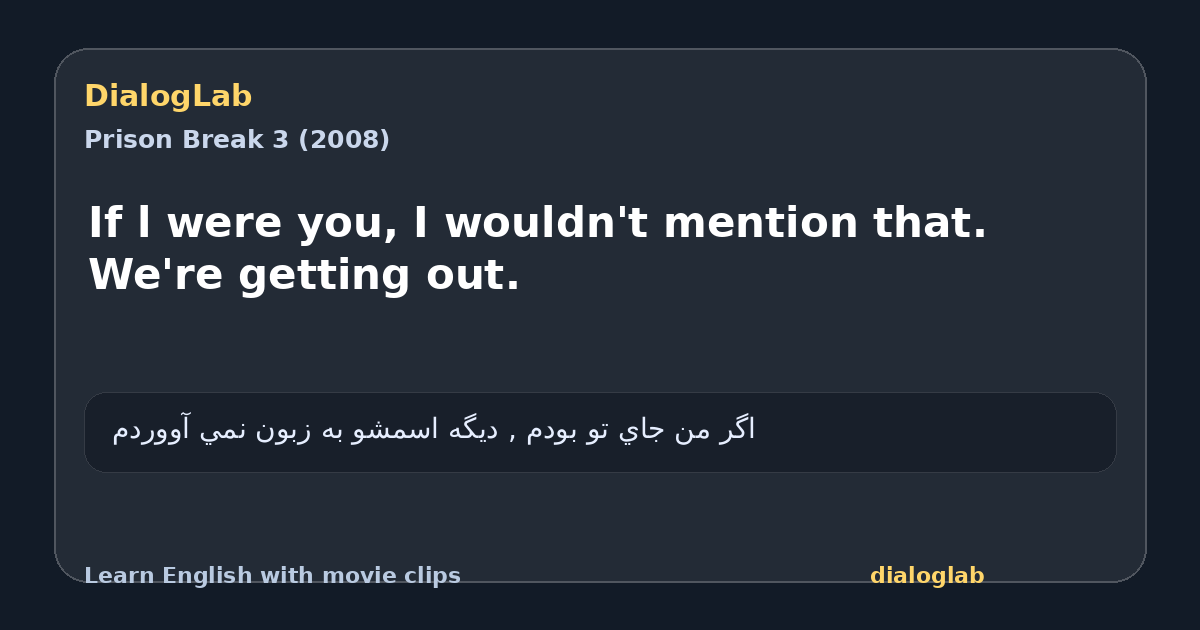Click the "Learn English with movie clips" tagline
The height and width of the screenshot is (630, 1200).
point(272,576)
